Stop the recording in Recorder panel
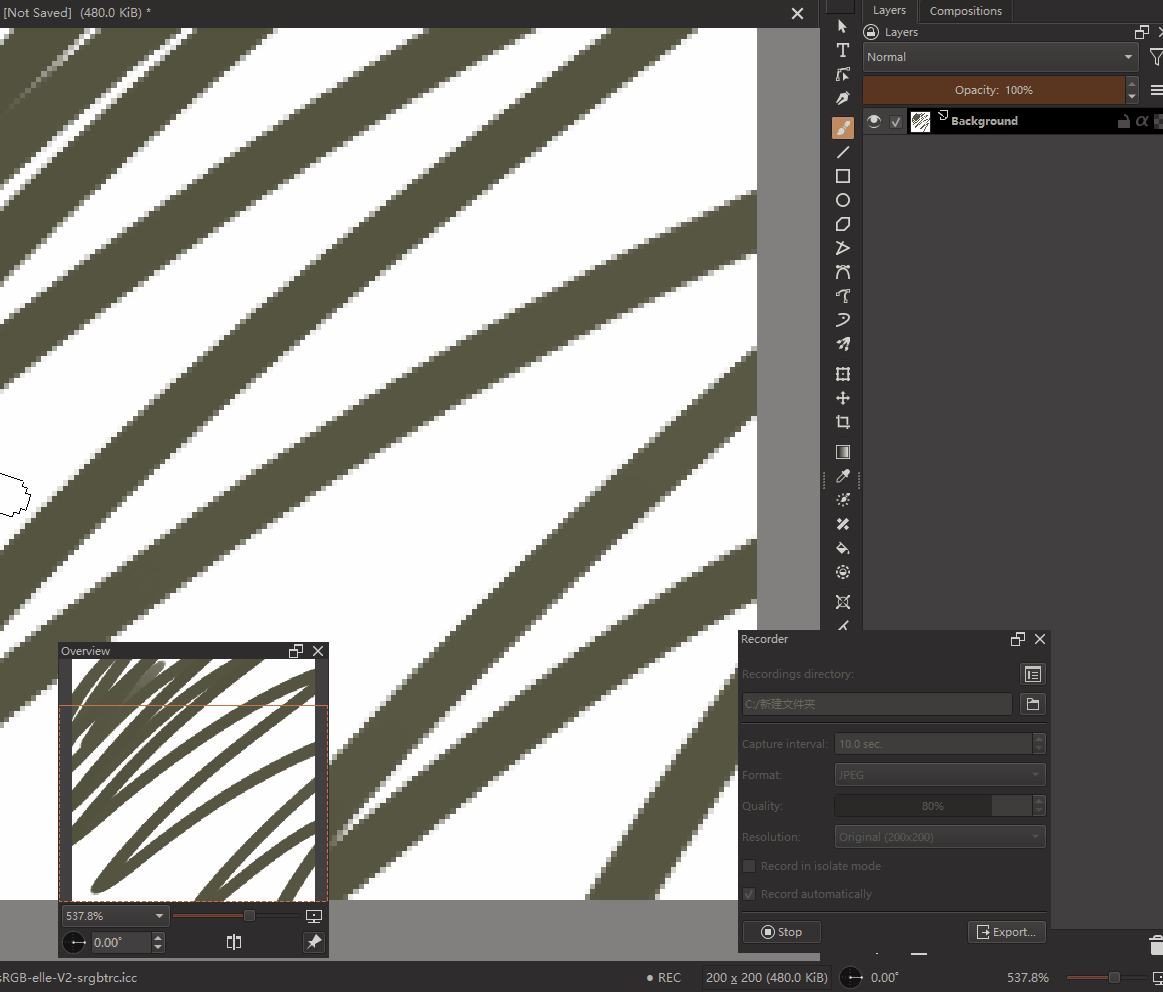The image size is (1163, 992). coord(781,932)
